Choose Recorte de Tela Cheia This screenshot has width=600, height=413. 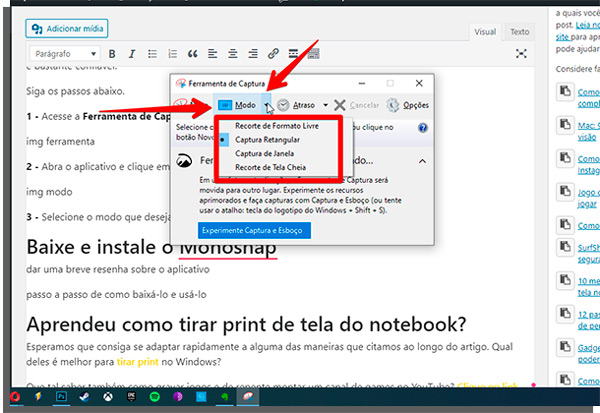(271, 167)
